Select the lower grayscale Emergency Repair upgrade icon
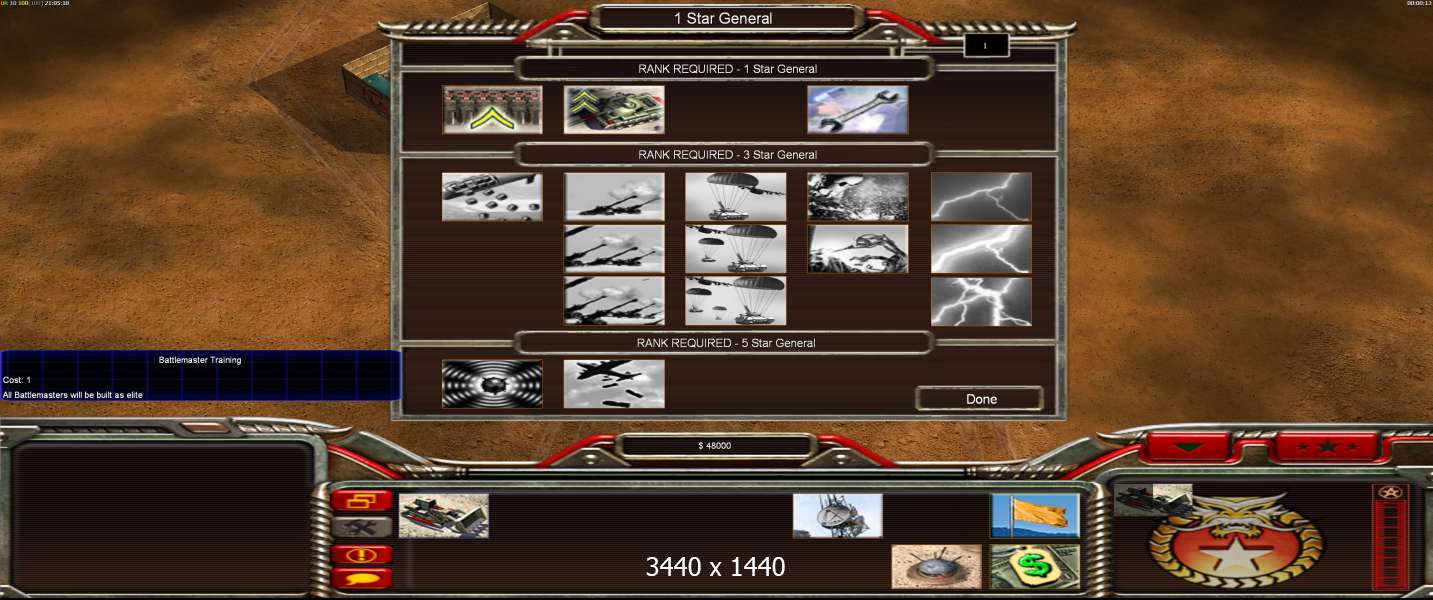 point(858,248)
